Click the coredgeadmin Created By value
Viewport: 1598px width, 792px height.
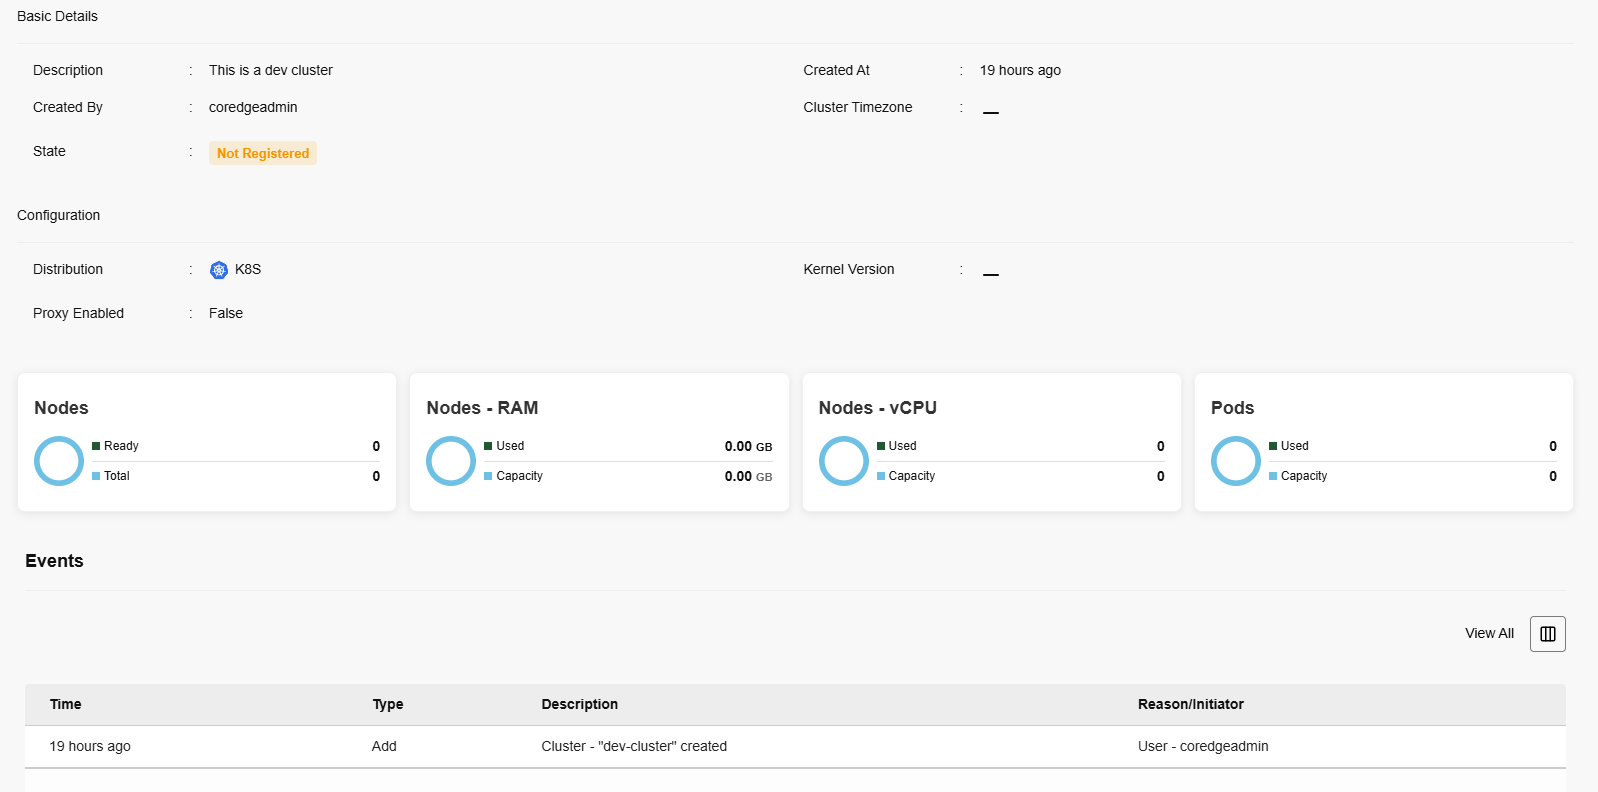tap(253, 108)
